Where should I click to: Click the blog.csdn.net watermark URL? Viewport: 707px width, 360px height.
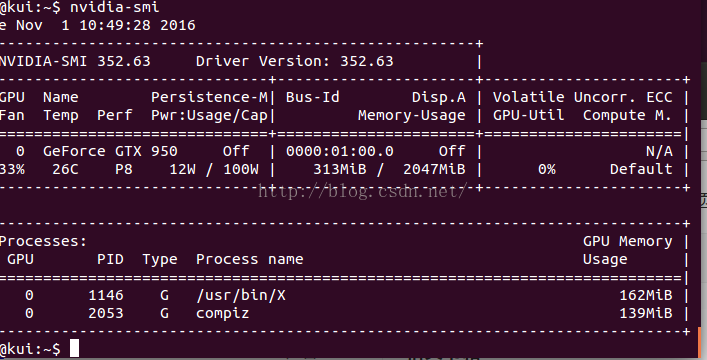point(362,192)
